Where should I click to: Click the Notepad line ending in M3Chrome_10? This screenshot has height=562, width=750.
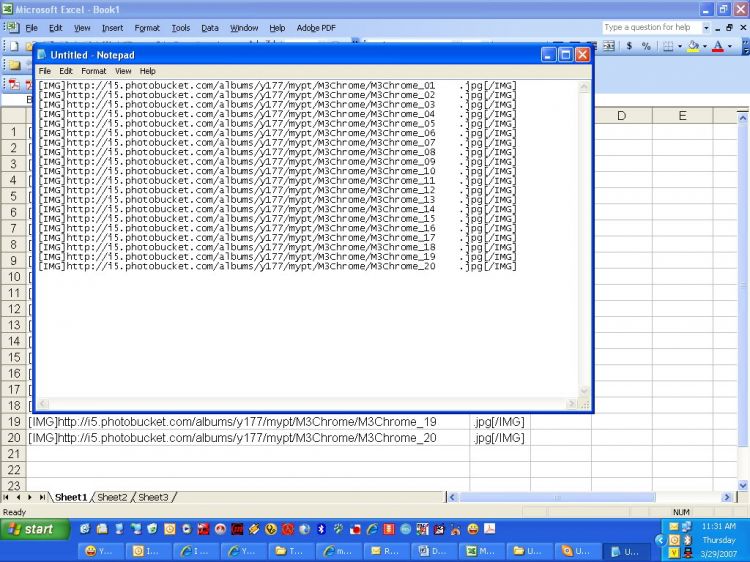[277, 171]
